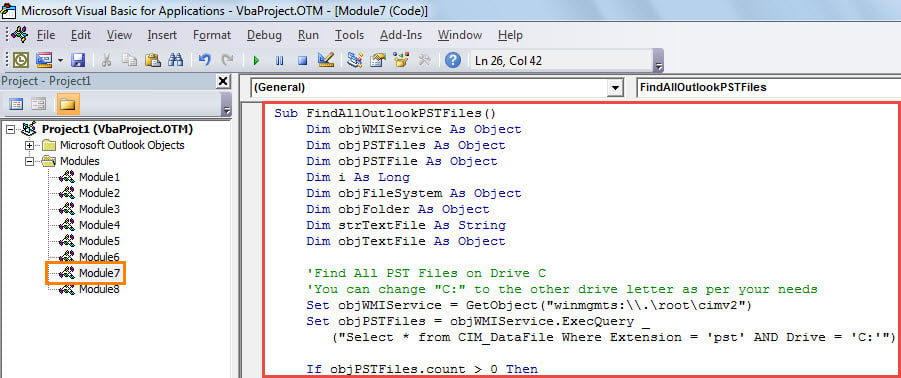Open the Run menu

pyautogui.click(x=309, y=35)
